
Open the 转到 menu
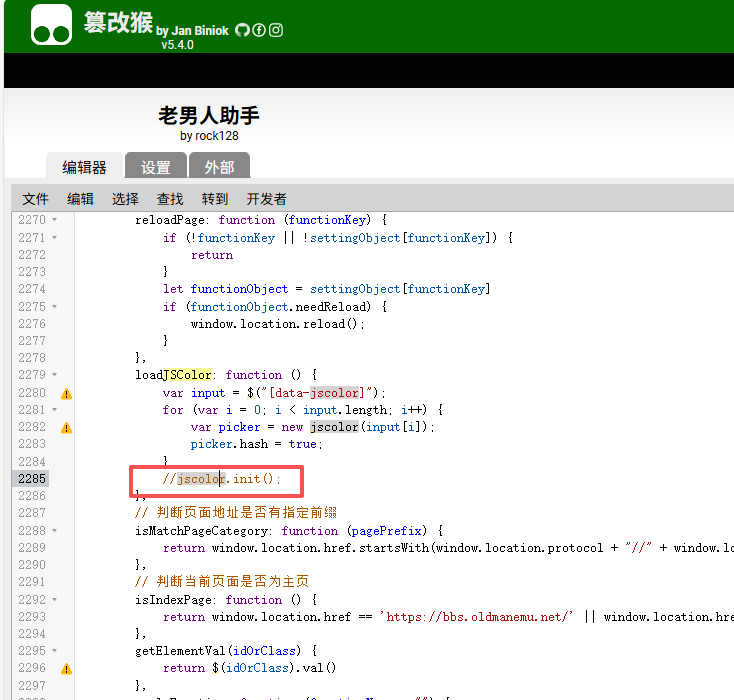(x=215, y=199)
